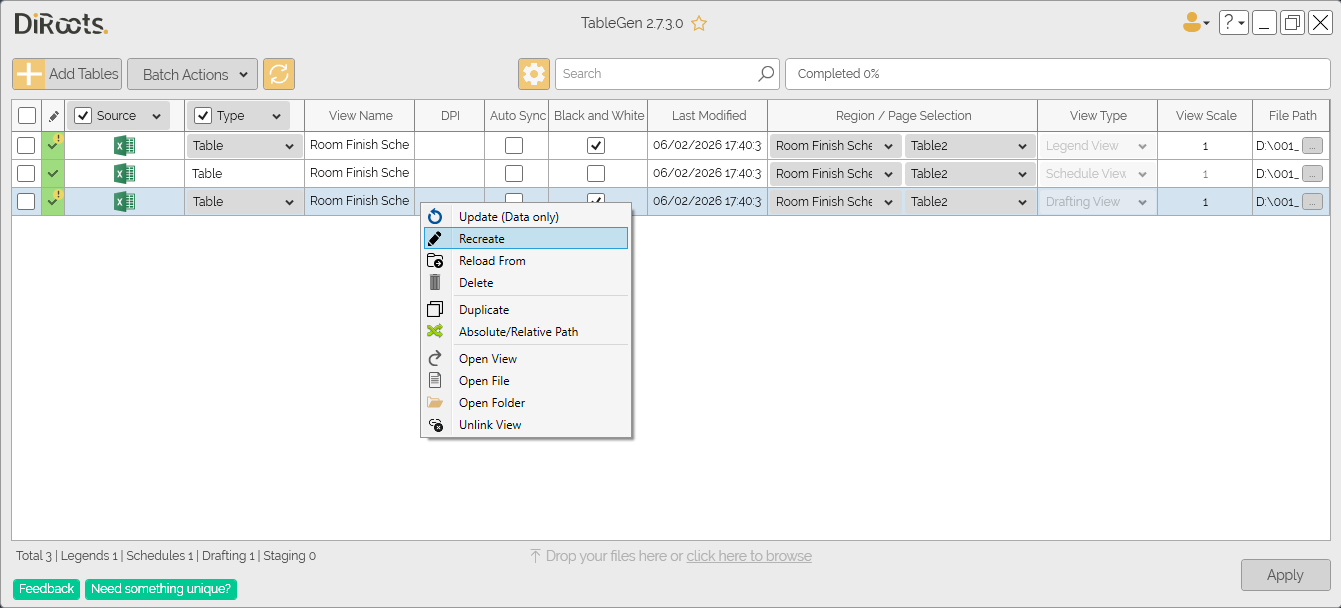Open the Type dropdown in the first row

coord(245,146)
